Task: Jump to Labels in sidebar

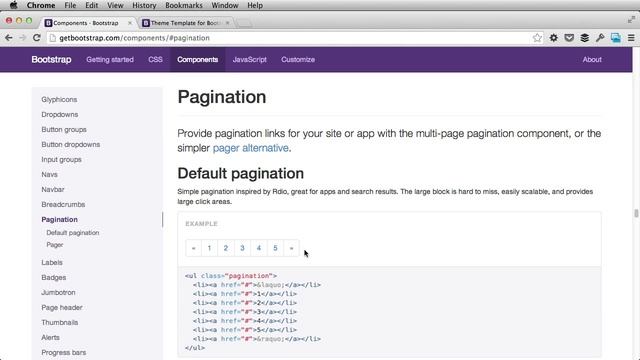Action: coord(52,262)
